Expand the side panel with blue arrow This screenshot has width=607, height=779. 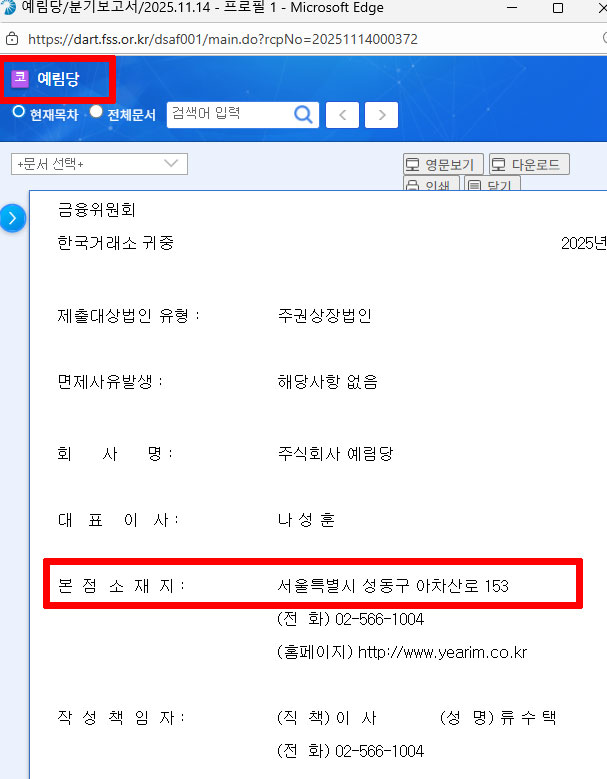click(x=12, y=218)
